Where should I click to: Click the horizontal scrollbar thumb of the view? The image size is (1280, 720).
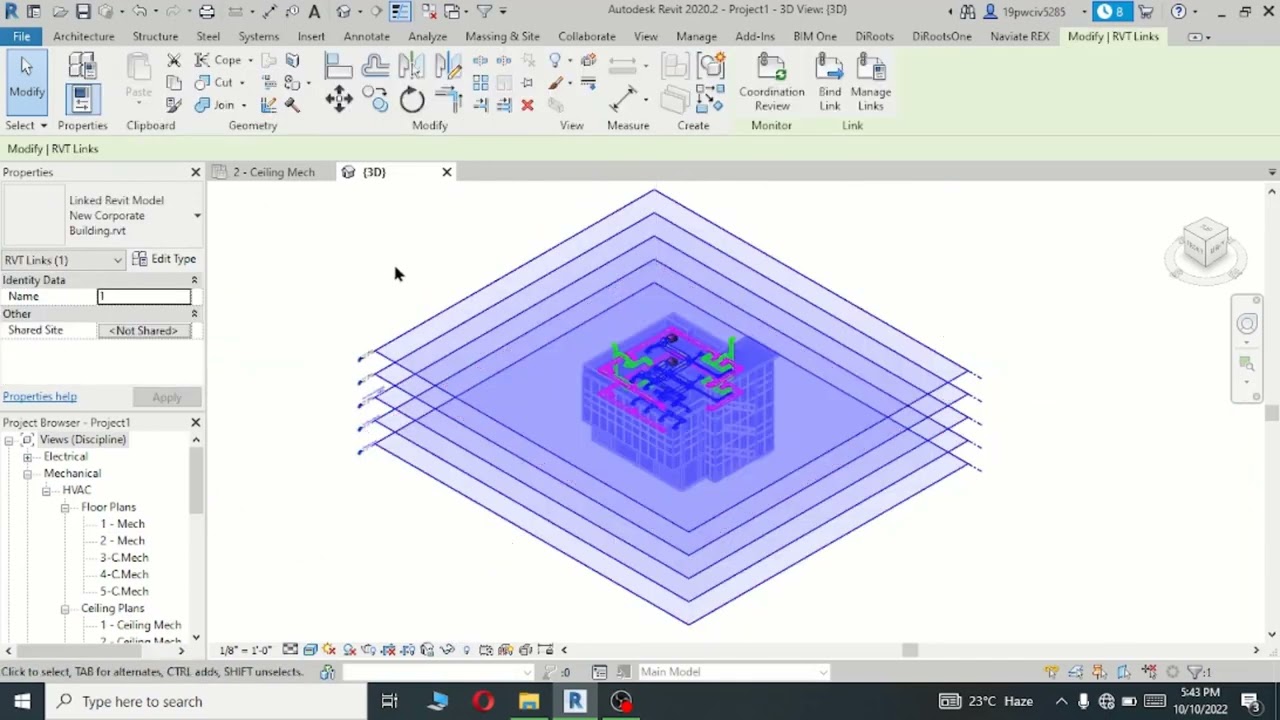[909, 650]
